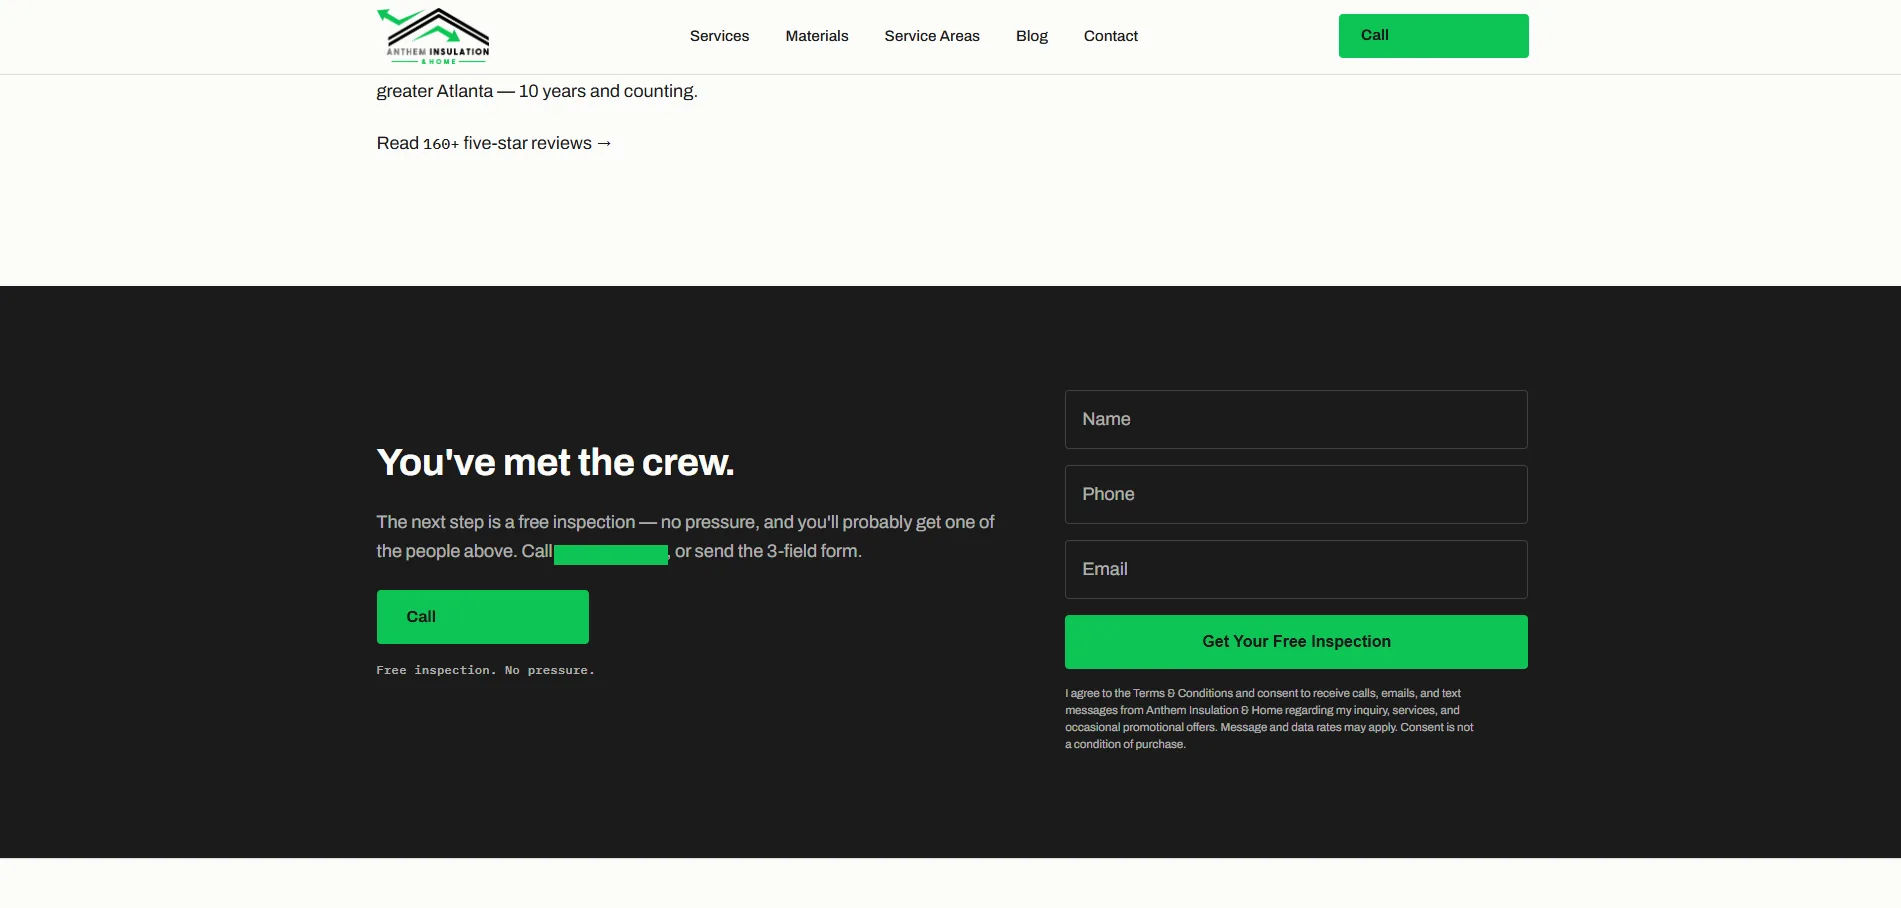Focus the Phone input field

click(1296, 494)
